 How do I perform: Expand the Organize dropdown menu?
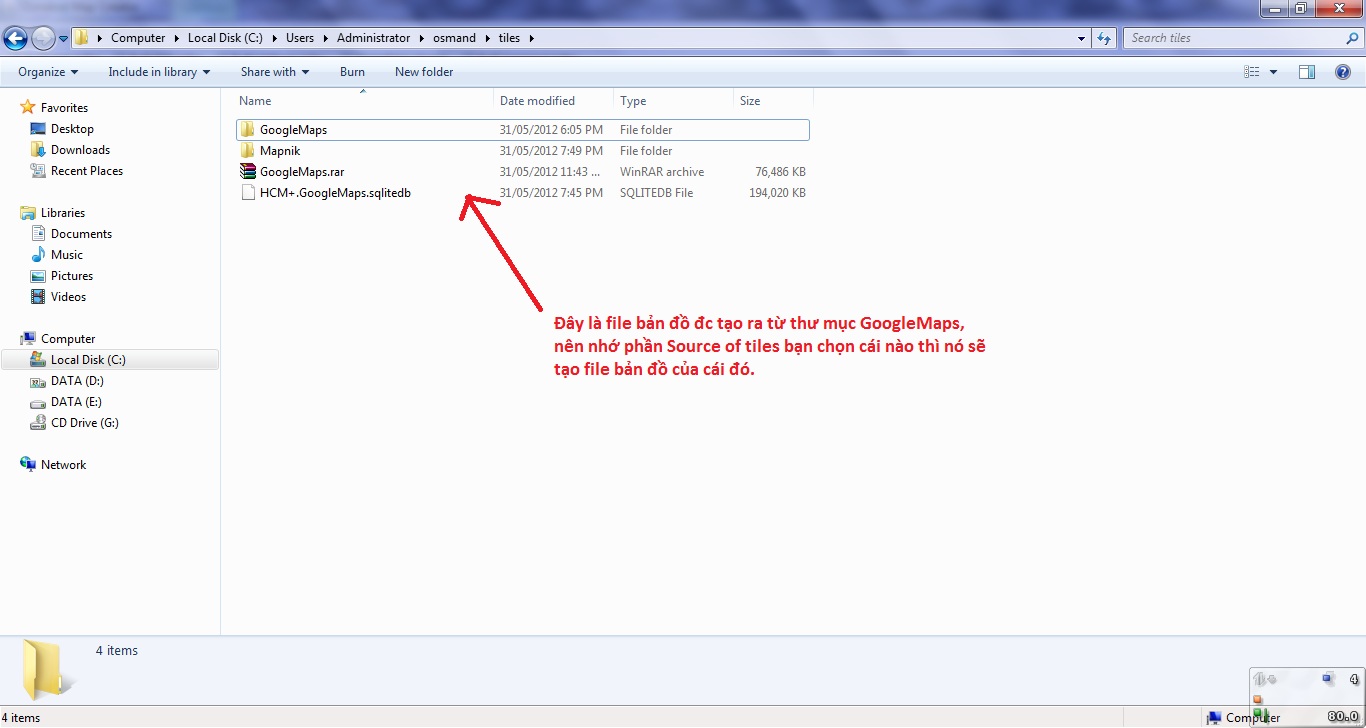47,72
